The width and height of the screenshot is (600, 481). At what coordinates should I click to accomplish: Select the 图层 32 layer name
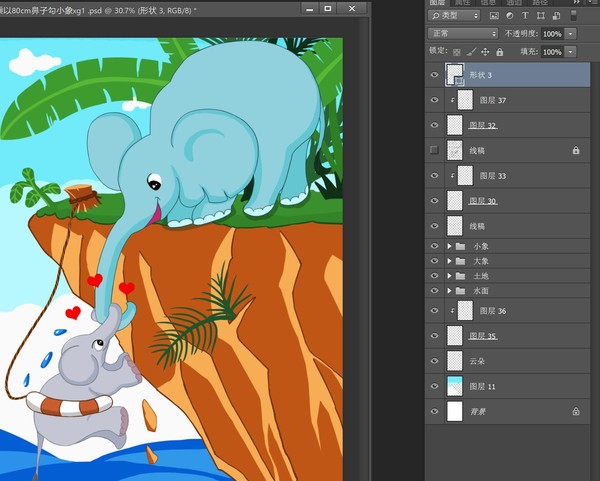(x=483, y=125)
